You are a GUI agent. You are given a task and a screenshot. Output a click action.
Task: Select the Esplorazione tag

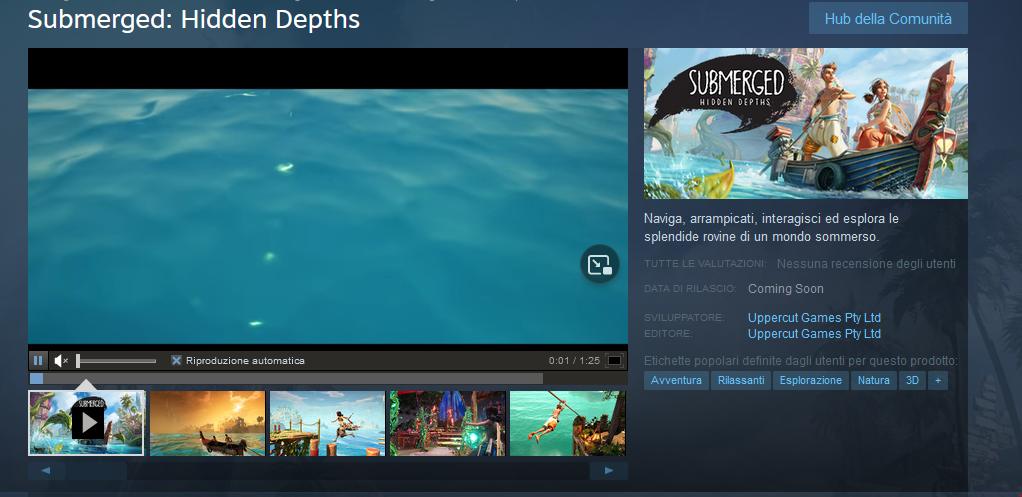[811, 380]
